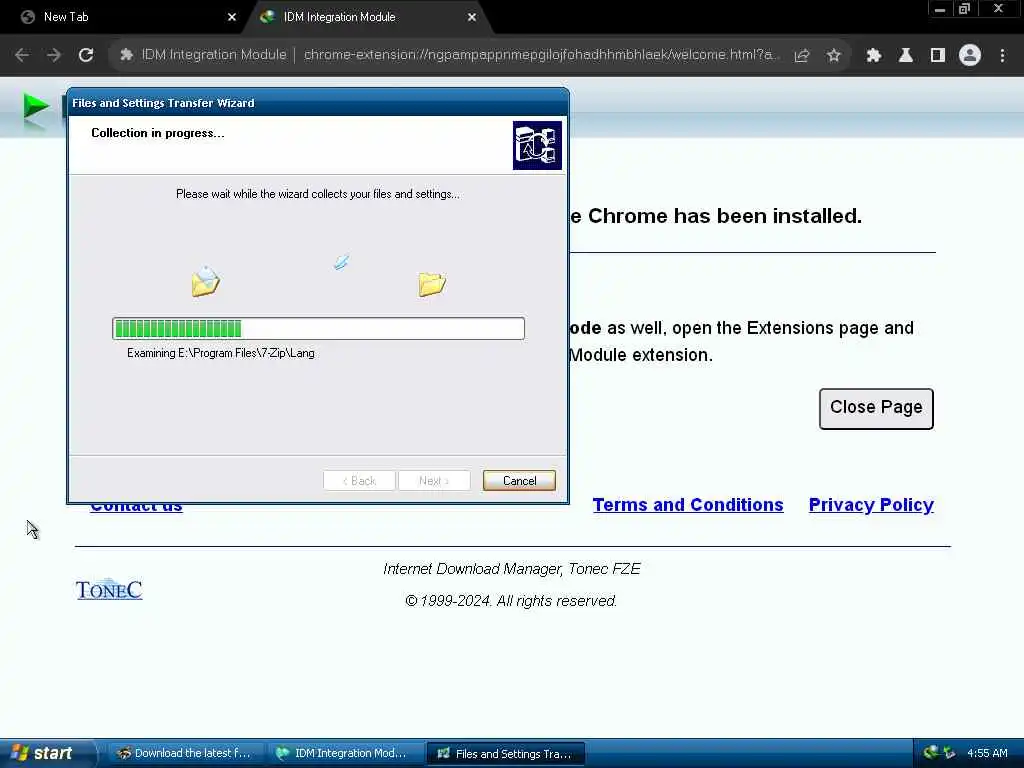Open the Contact us link
The image size is (1024, 768).
click(x=136, y=508)
